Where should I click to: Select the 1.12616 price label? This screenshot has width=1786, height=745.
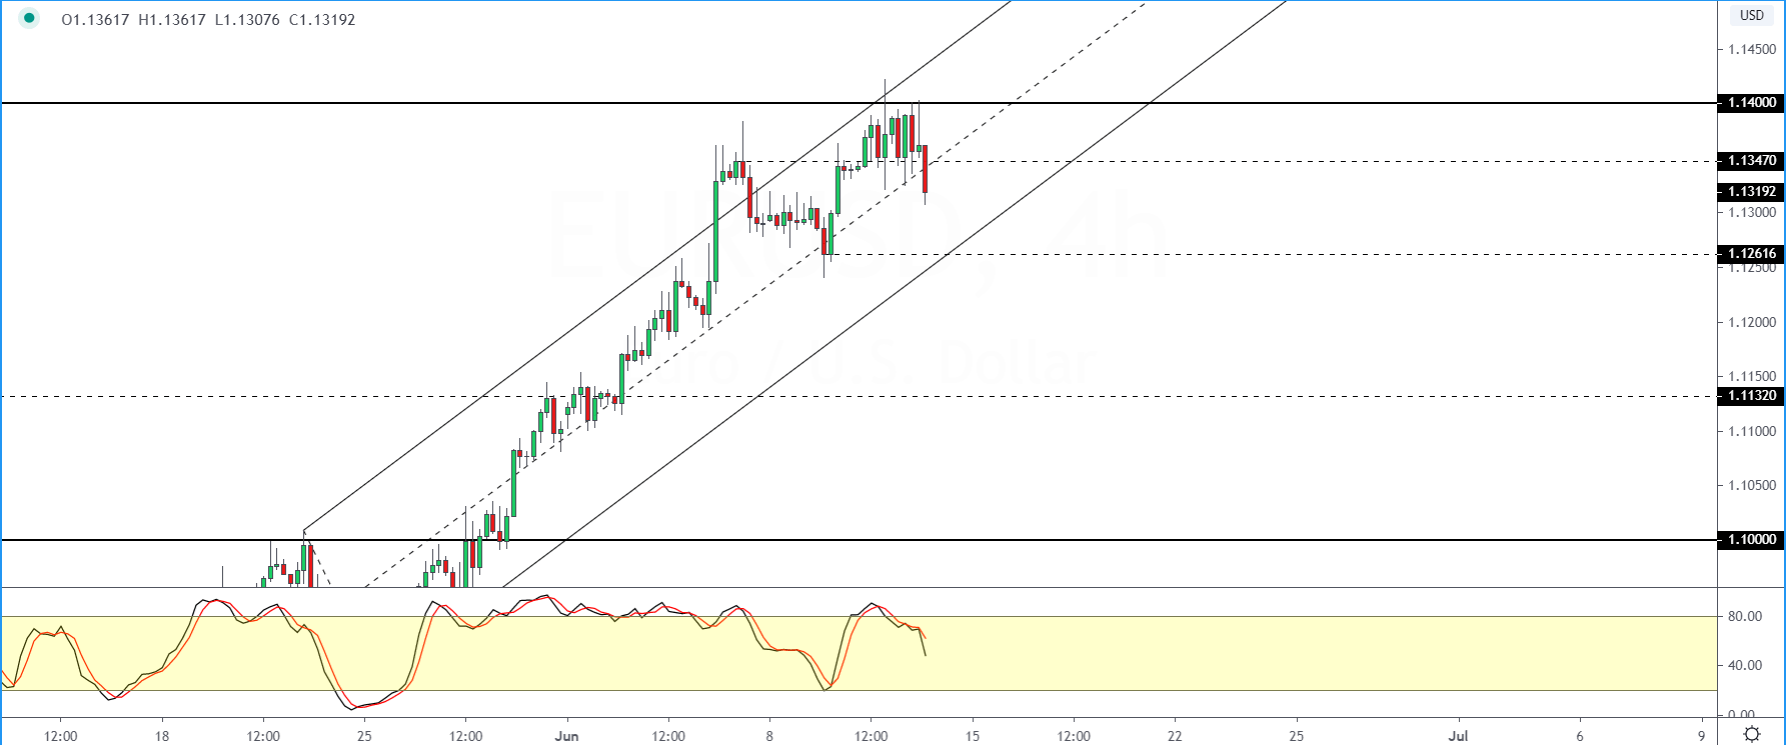tap(1751, 253)
